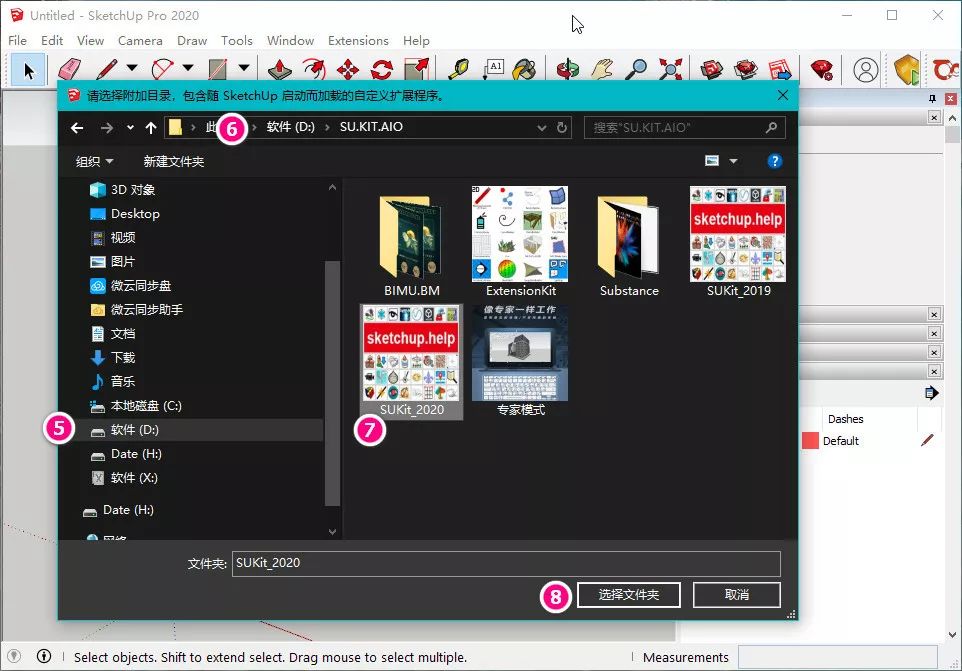The width and height of the screenshot is (962, 671).
Task: Click the Send to LayOut icon
Action: 780,69
